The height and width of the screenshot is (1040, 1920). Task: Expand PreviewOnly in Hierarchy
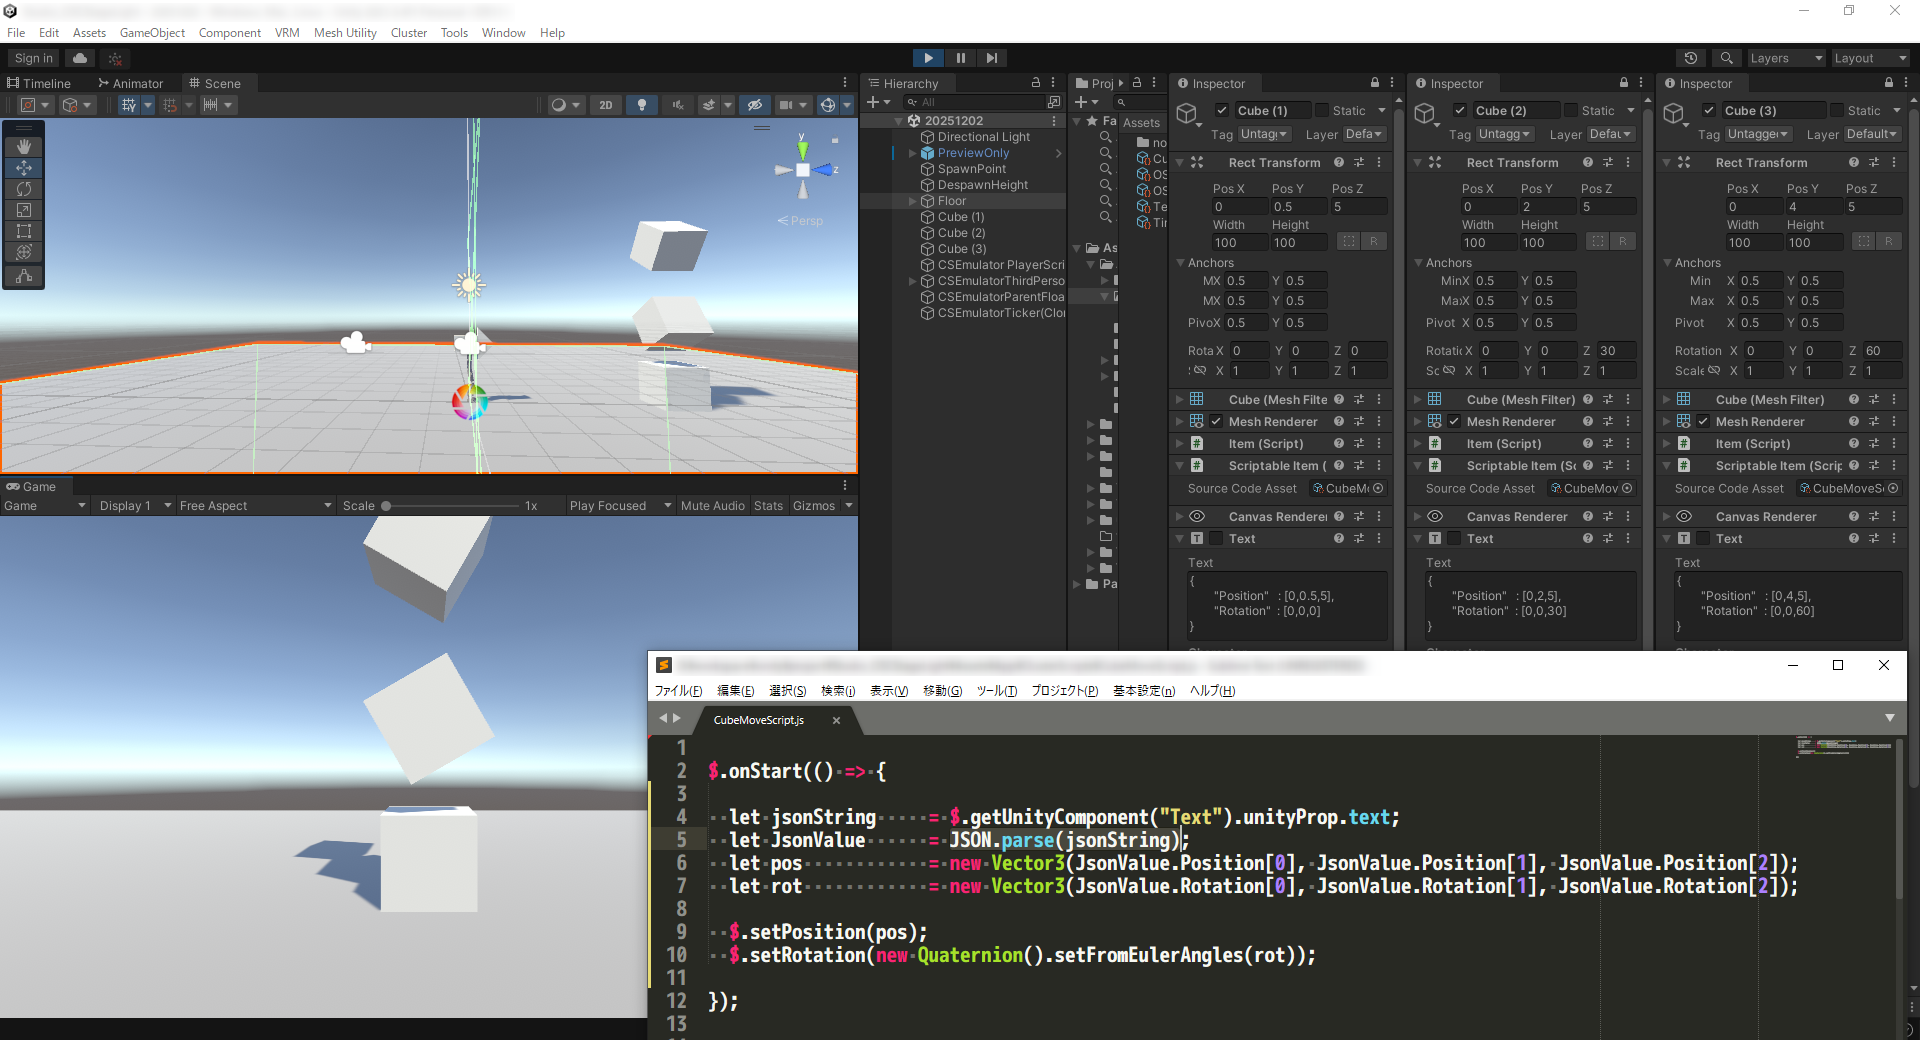click(x=912, y=153)
